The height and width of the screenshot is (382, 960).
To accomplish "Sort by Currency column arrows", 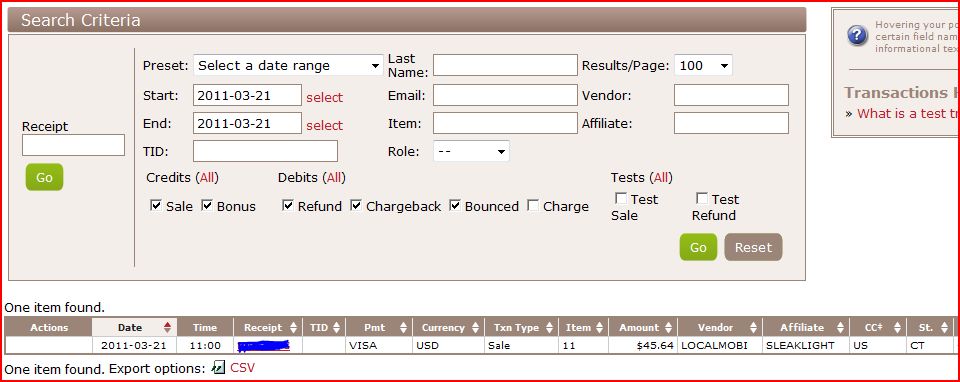I will point(476,328).
